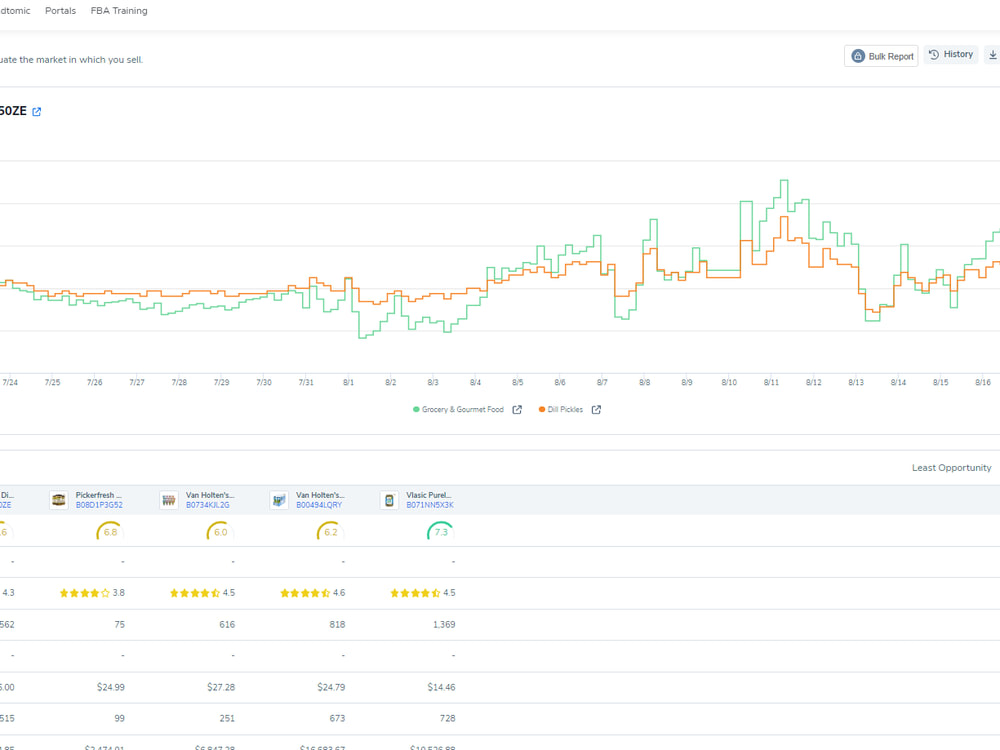
Task: Open the Pickerfresh product thumbnail
Action: pyautogui.click(x=59, y=500)
